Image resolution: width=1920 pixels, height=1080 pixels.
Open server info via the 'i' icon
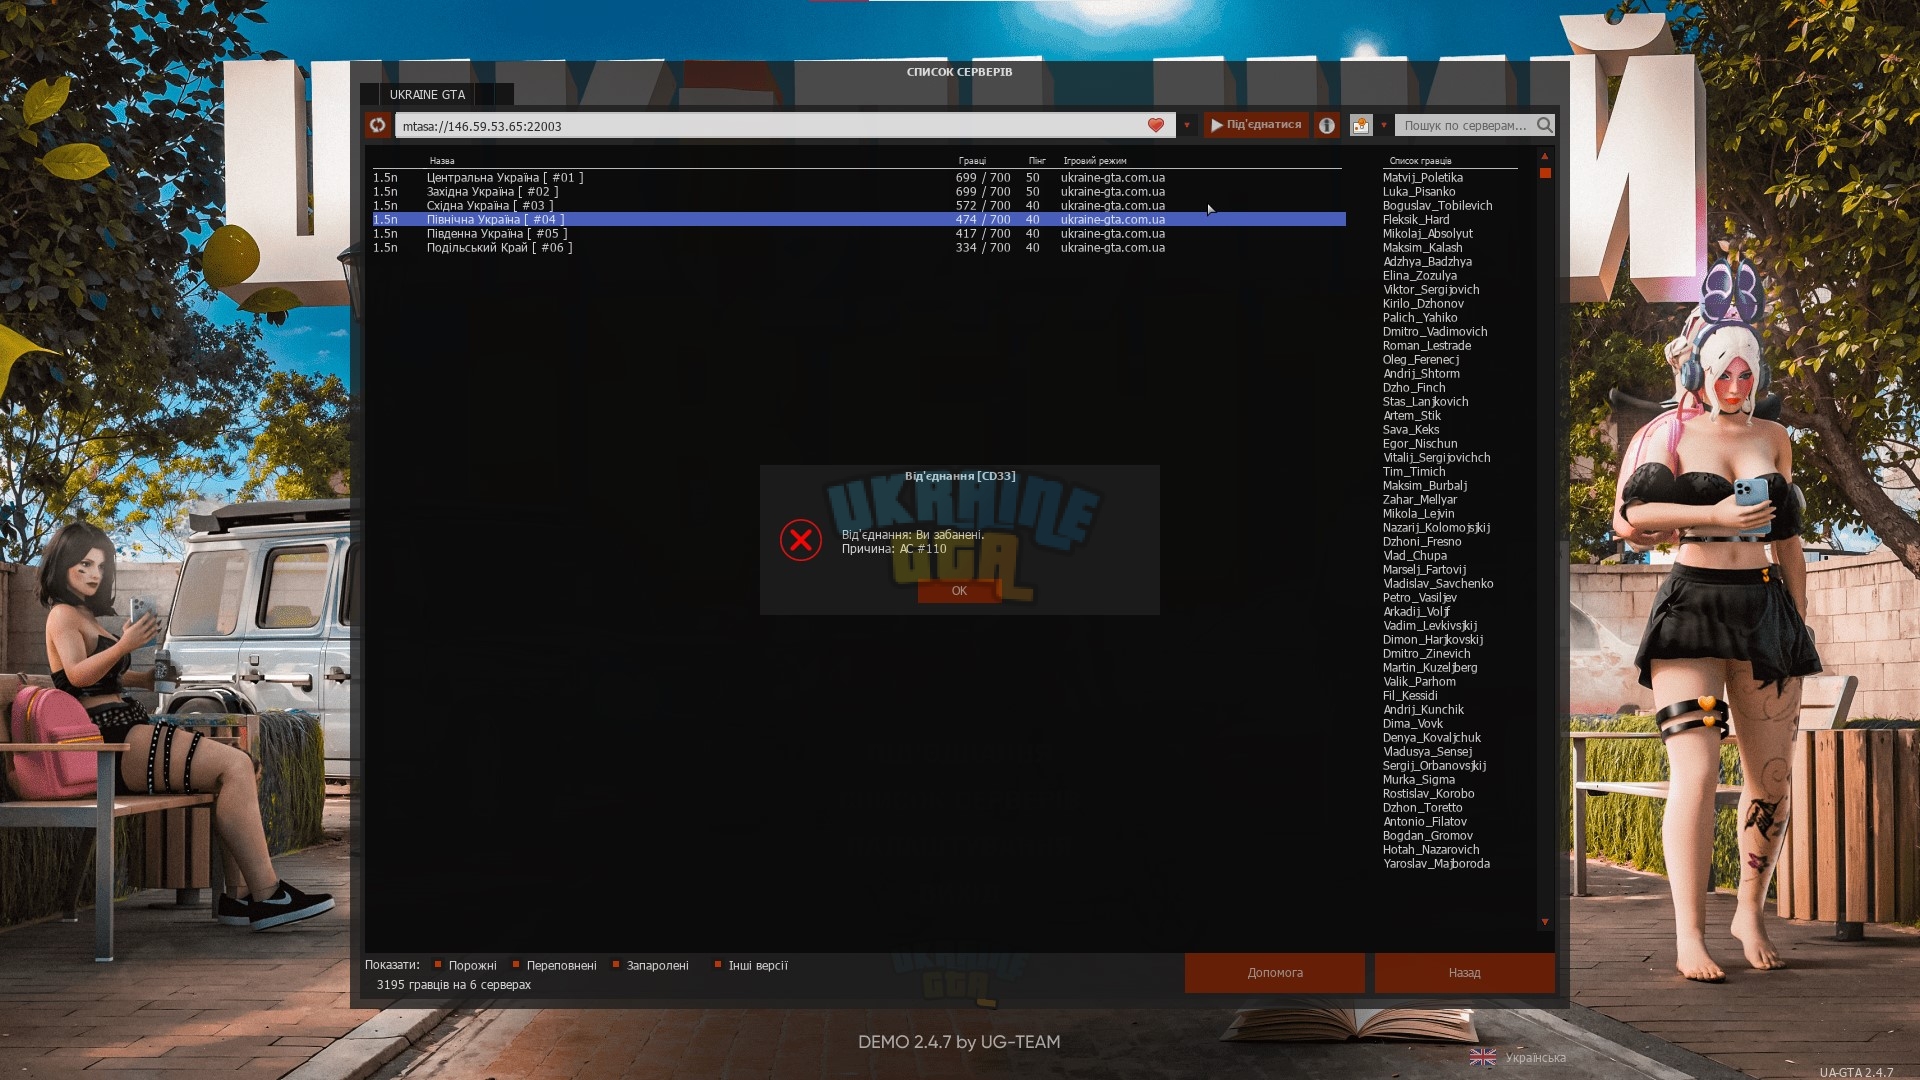[1327, 125]
